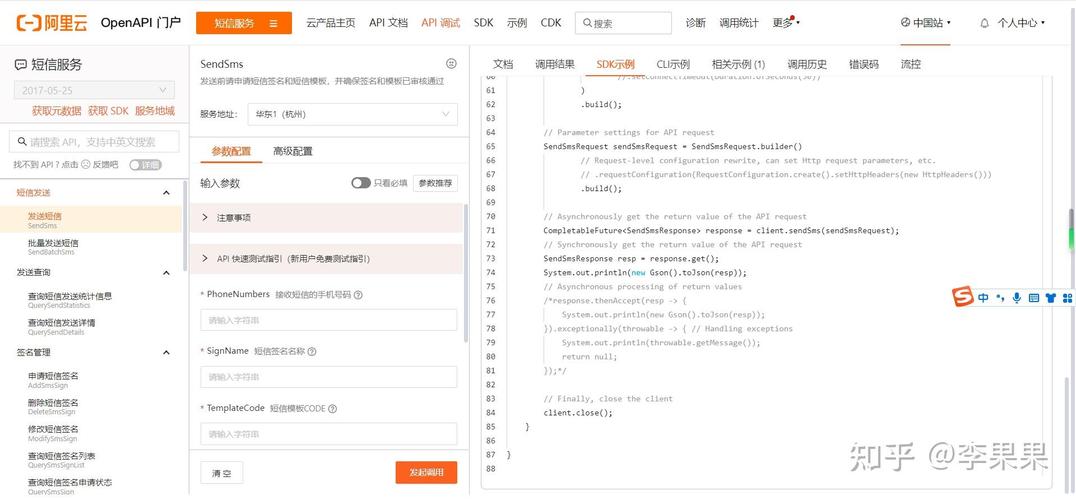Image resolution: width=1076 pixels, height=500 pixels.
Task: Click the API search box in sidebar
Action: [x=94, y=142]
